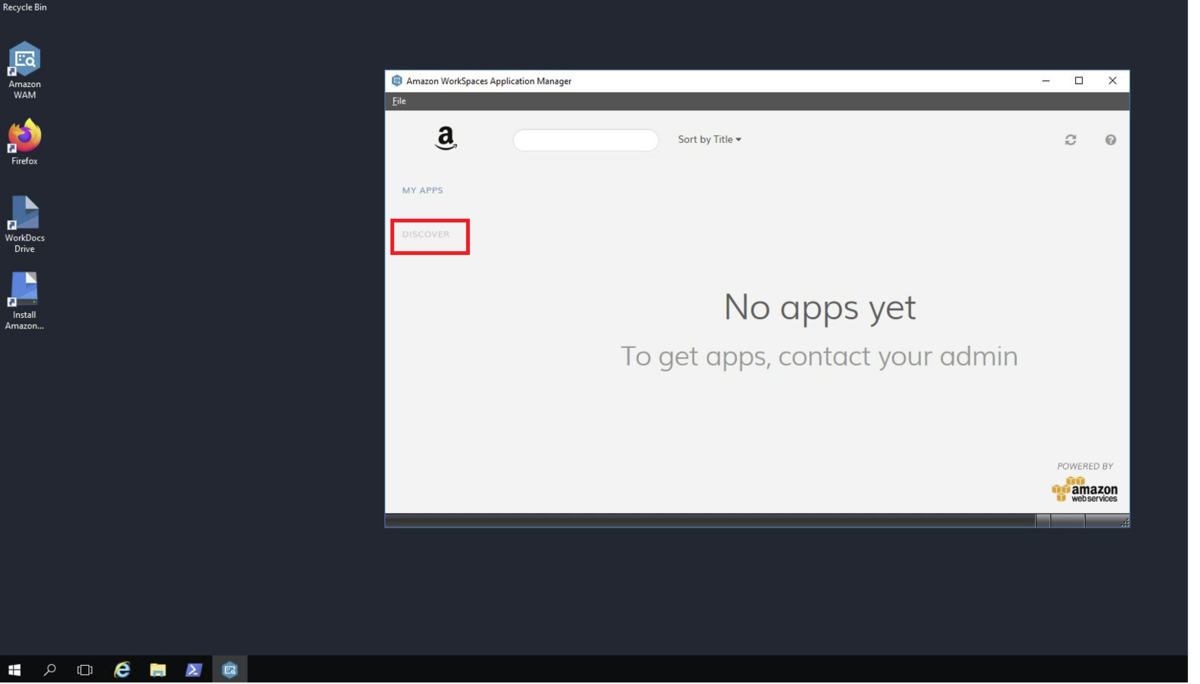The image size is (1200, 684).
Task: Focus the app search field
Action: tap(586, 140)
